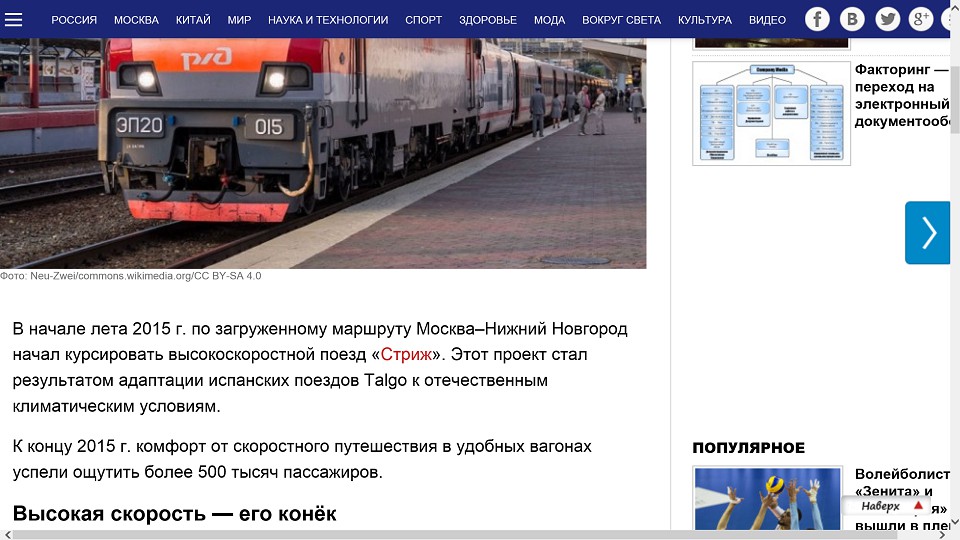
Task: Share via Facebook icon
Action: [817, 20]
